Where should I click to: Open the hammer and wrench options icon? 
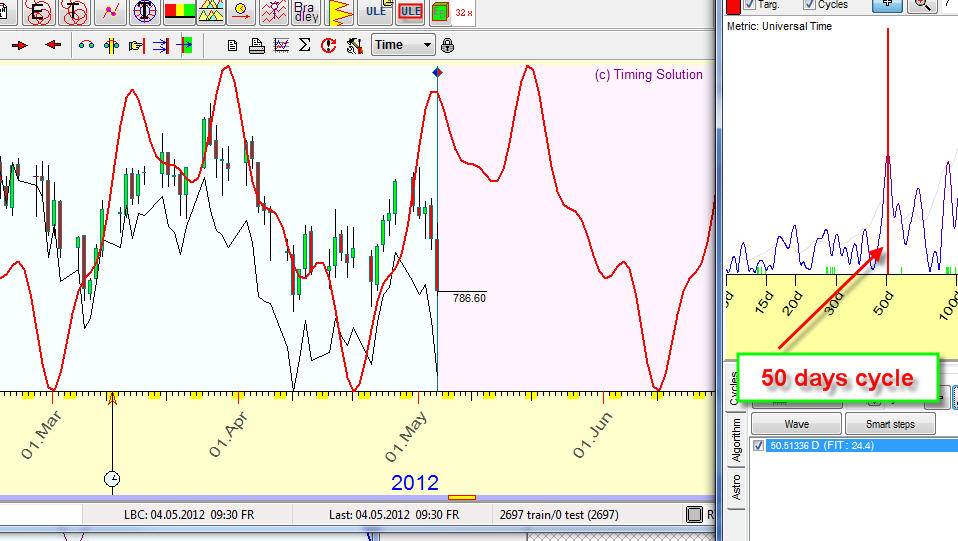click(354, 45)
